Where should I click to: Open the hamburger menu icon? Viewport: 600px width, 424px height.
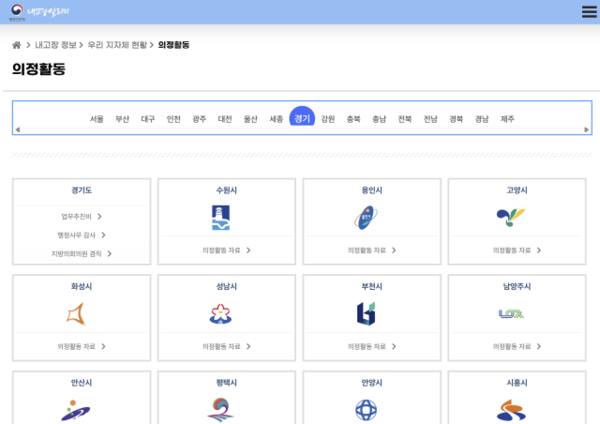[x=589, y=11]
